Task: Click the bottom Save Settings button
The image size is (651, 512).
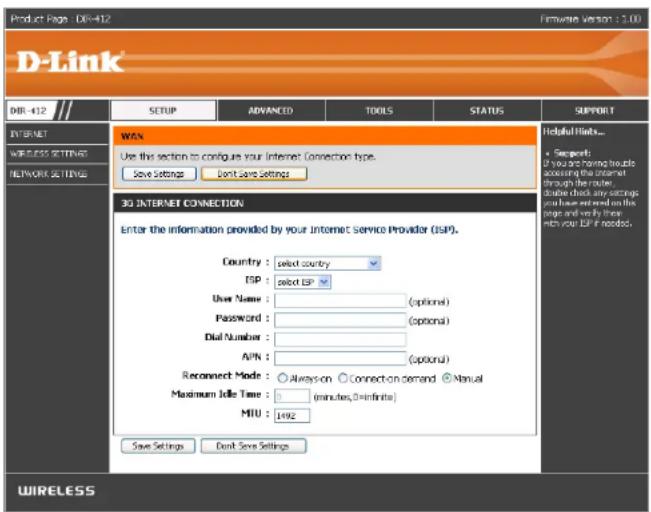Action: pos(158,446)
